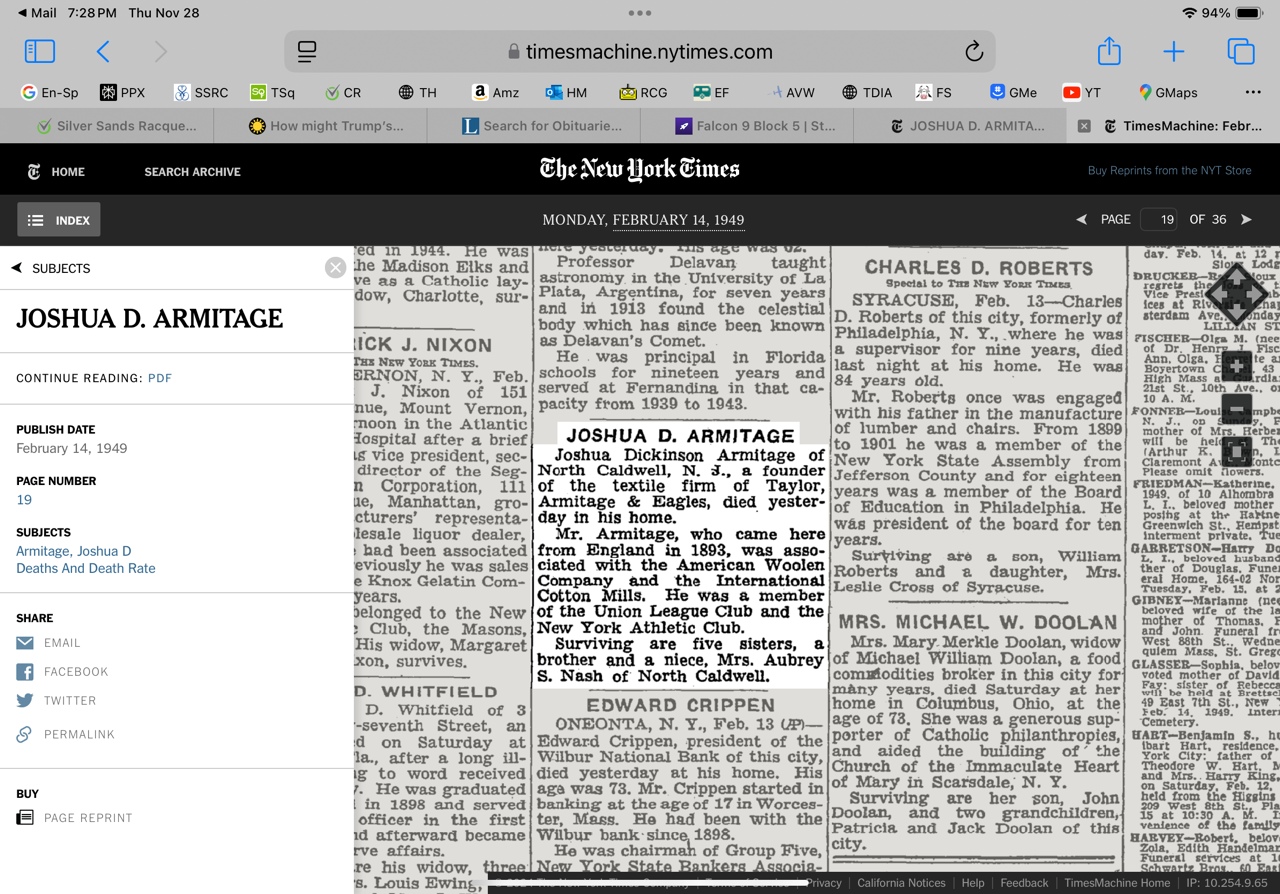The image size is (1280, 894).
Task: Open the Privacy footer link
Action: point(824,883)
